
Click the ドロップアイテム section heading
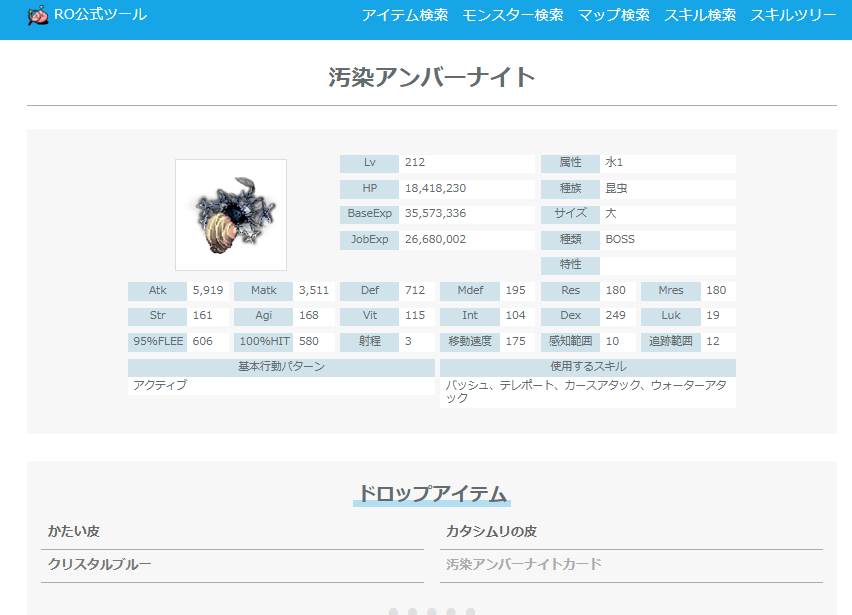point(432,494)
